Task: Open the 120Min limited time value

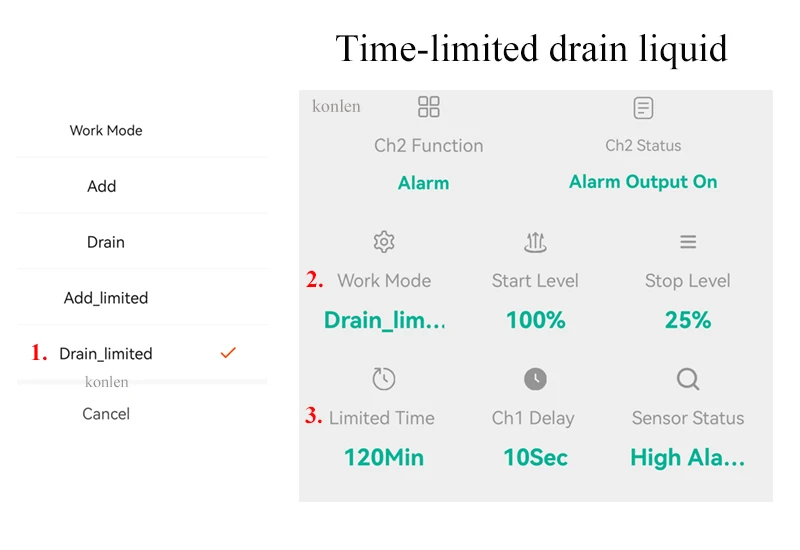Action: coord(384,458)
